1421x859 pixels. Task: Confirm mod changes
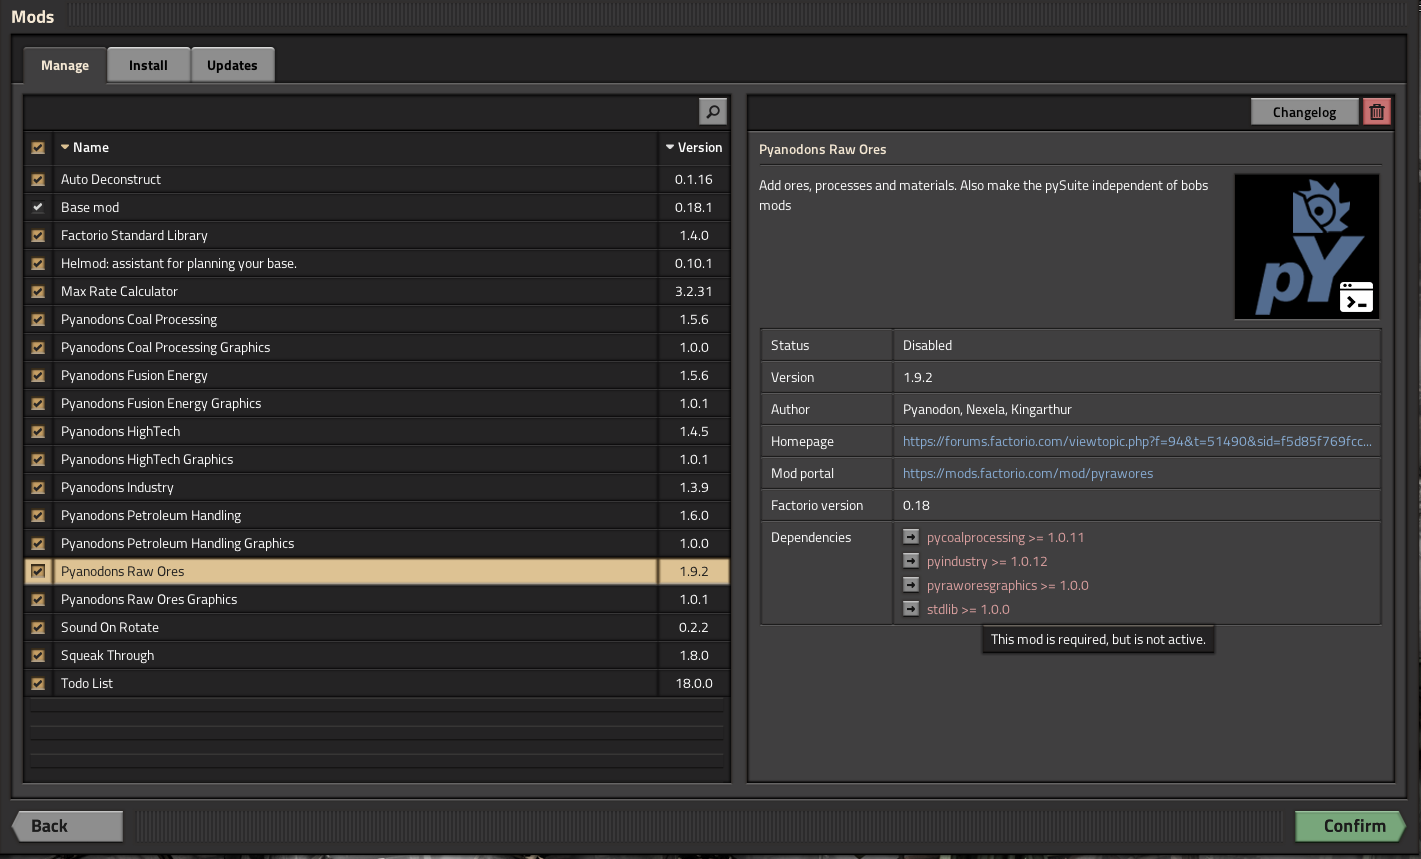1351,826
